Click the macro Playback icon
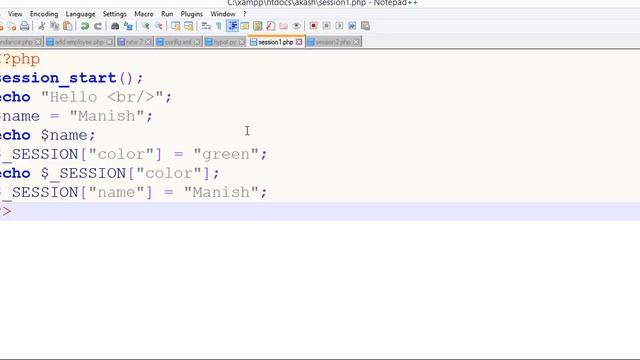This screenshot has height=360, width=640. point(339,26)
